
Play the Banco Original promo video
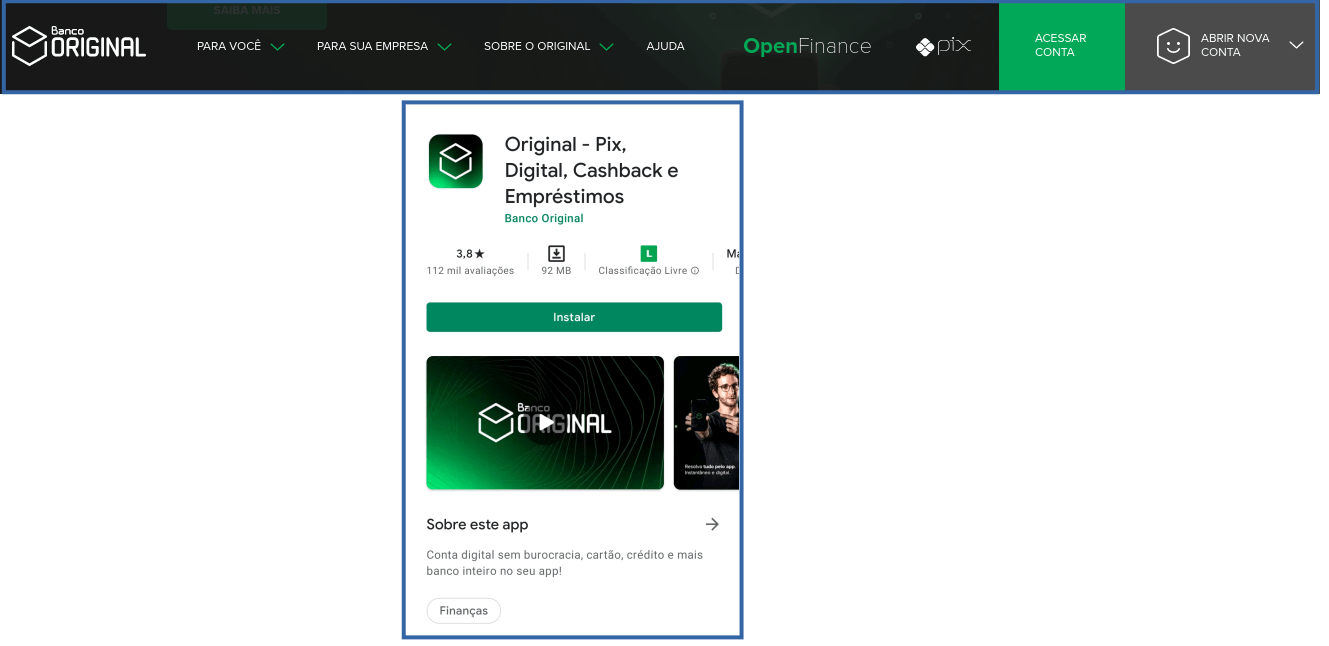tap(545, 422)
